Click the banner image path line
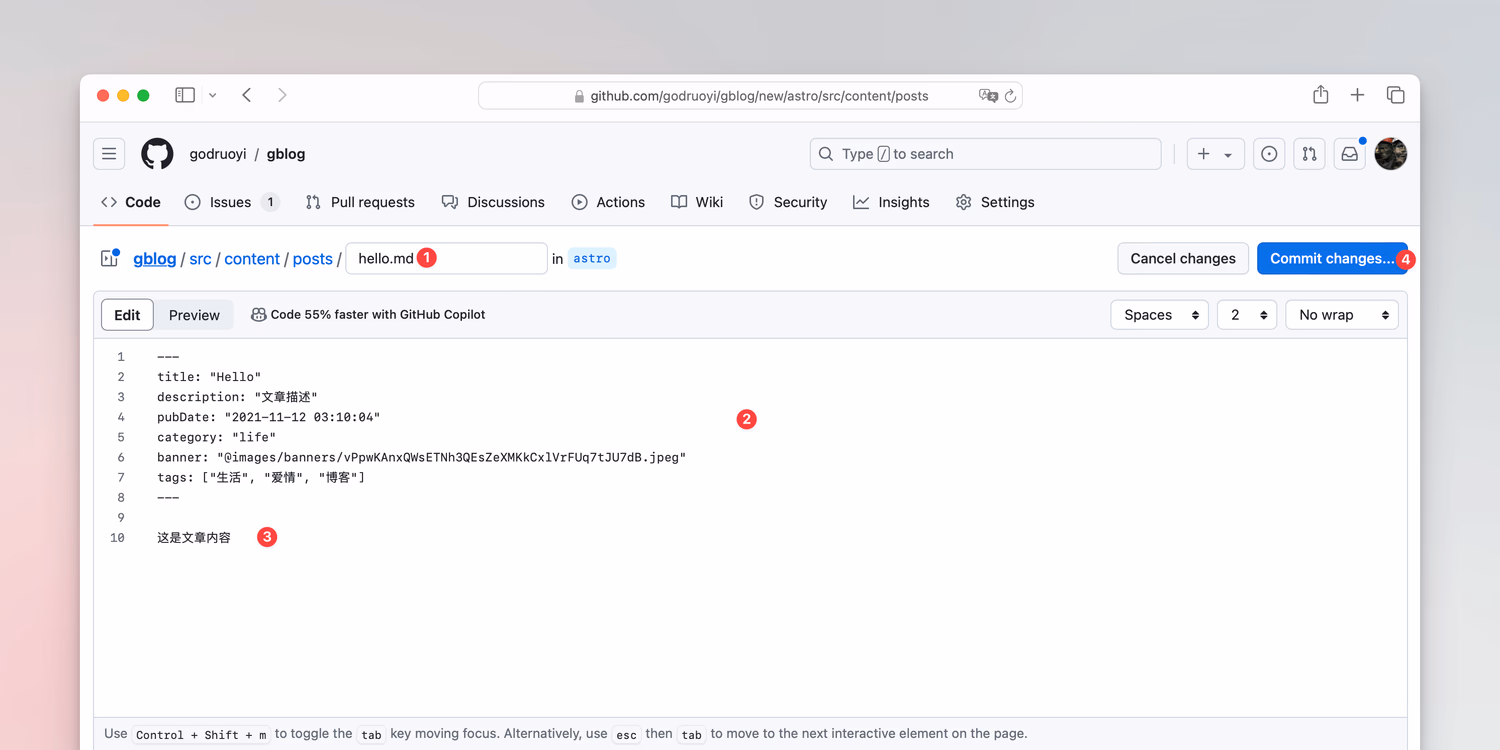1500x750 pixels. [422, 457]
